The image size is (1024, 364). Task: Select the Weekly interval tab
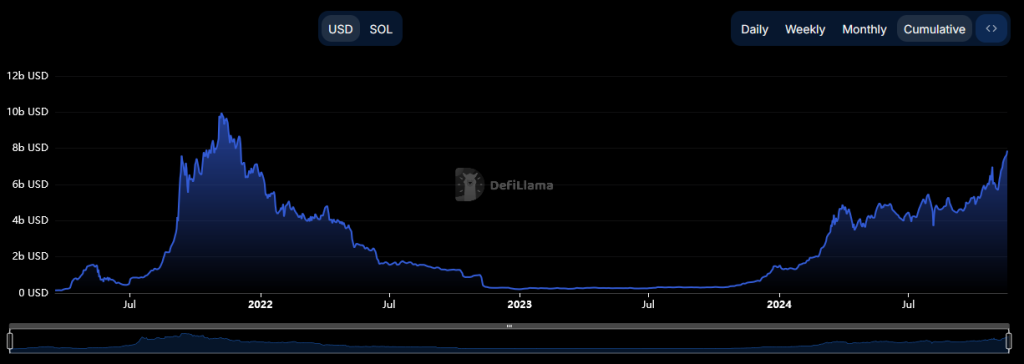click(x=805, y=29)
